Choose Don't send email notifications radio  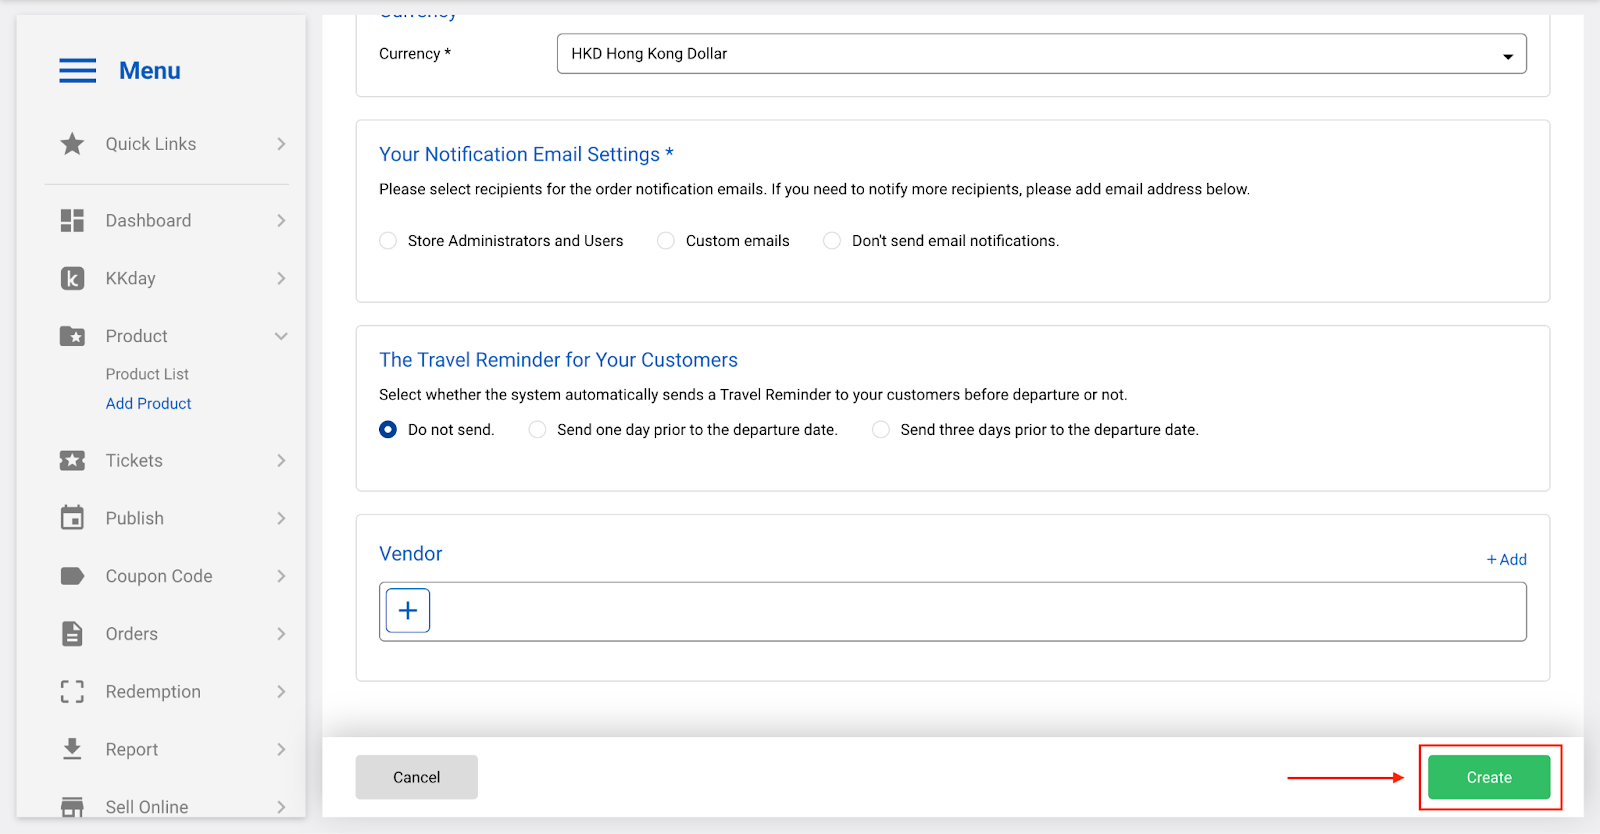(x=832, y=241)
